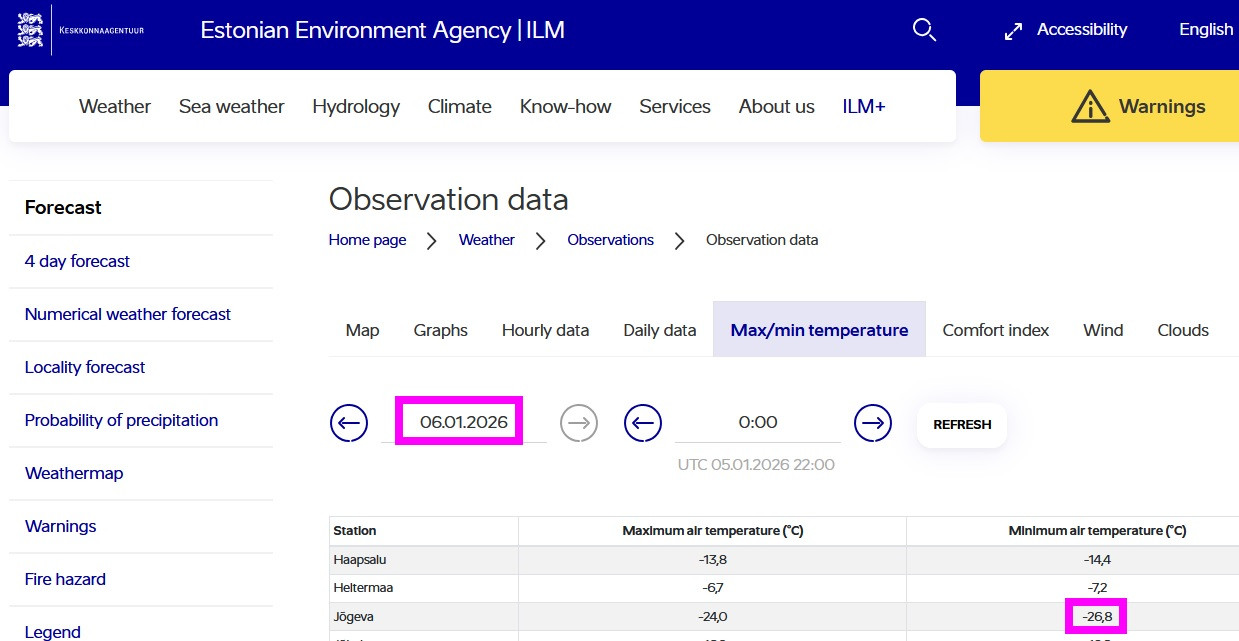
Task: Open the Hydrology menu
Action: click(x=356, y=106)
